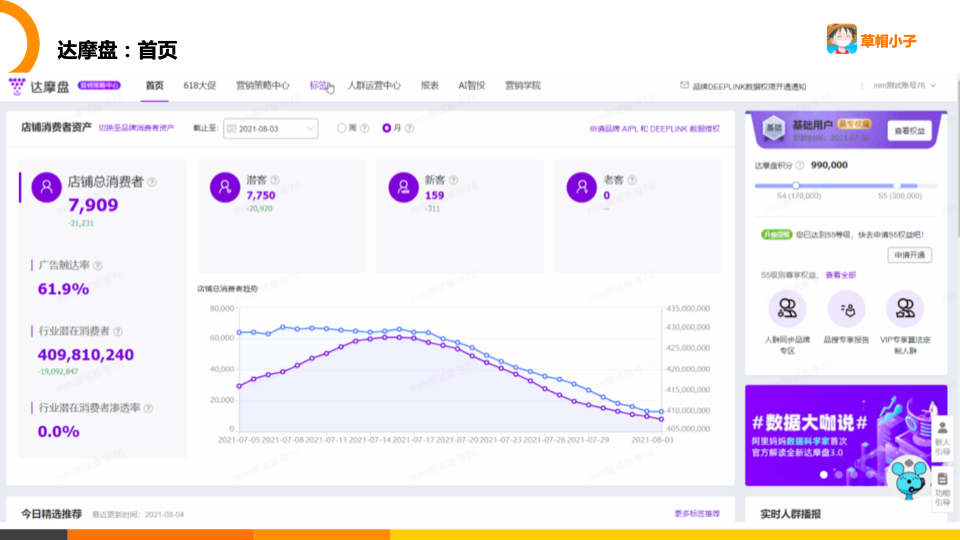Click the 人群同步品牌专区 icon
Viewport: 960px width, 540px height.
pos(787,309)
